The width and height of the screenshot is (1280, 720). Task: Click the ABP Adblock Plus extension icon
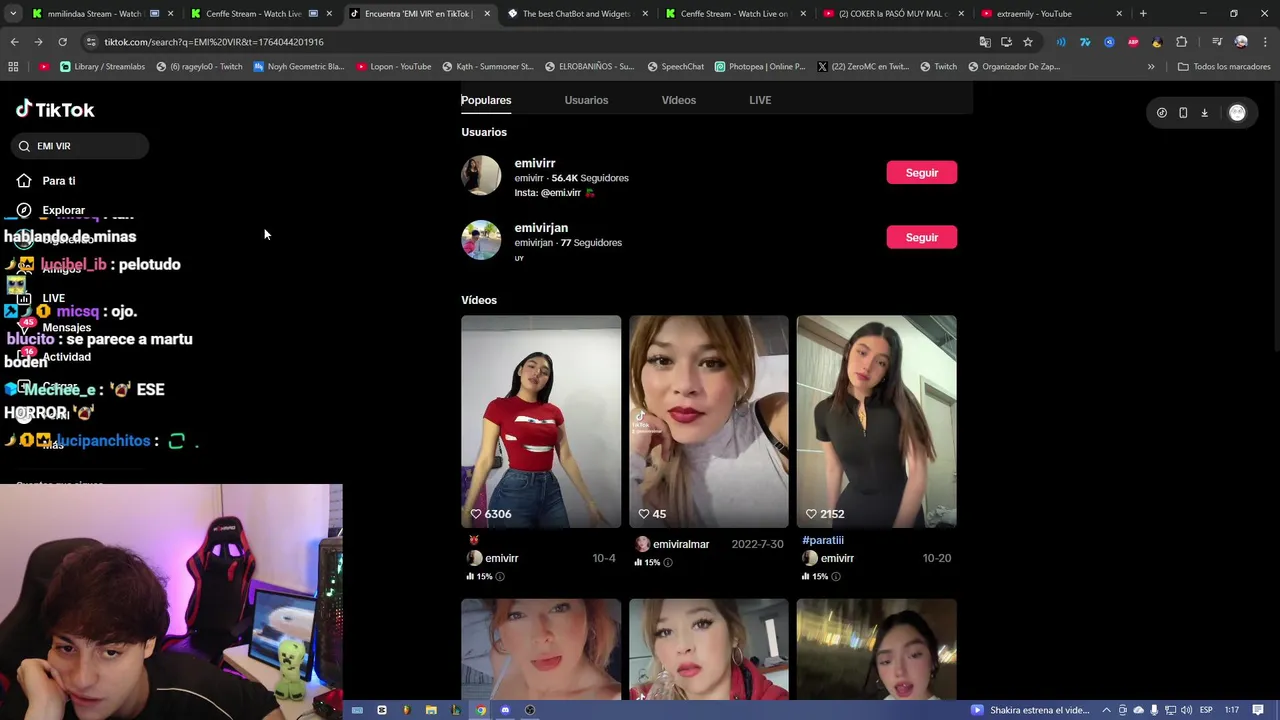pyautogui.click(x=1133, y=42)
